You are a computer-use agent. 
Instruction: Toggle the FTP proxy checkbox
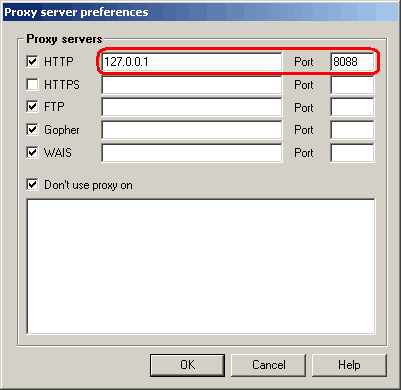point(32,107)
